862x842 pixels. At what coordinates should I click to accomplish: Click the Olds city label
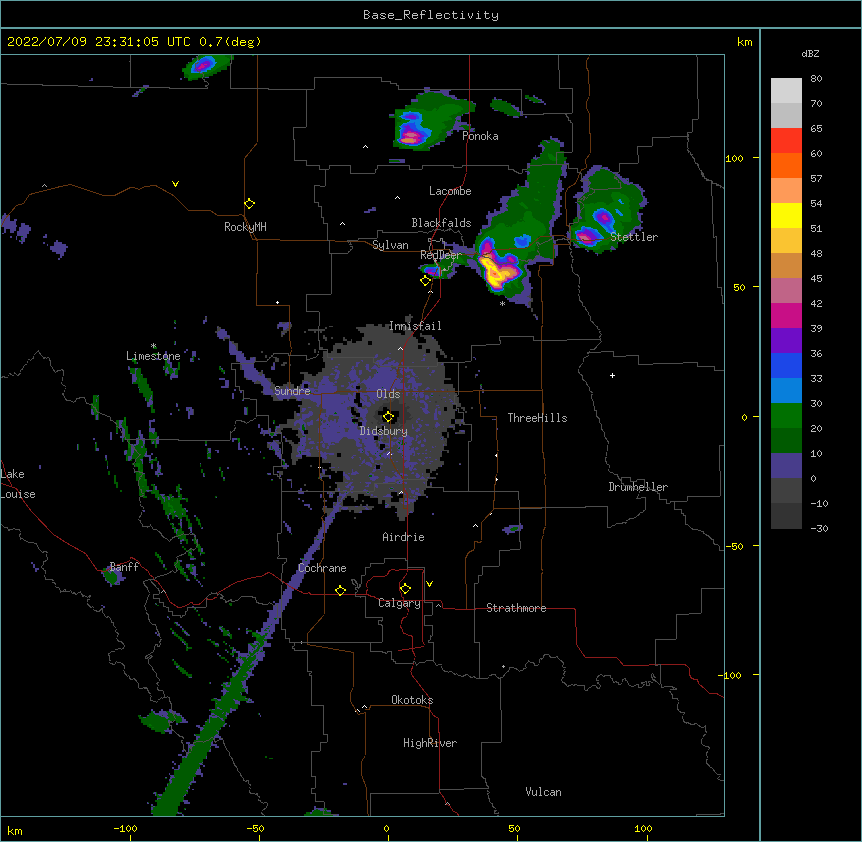(388, 394)
